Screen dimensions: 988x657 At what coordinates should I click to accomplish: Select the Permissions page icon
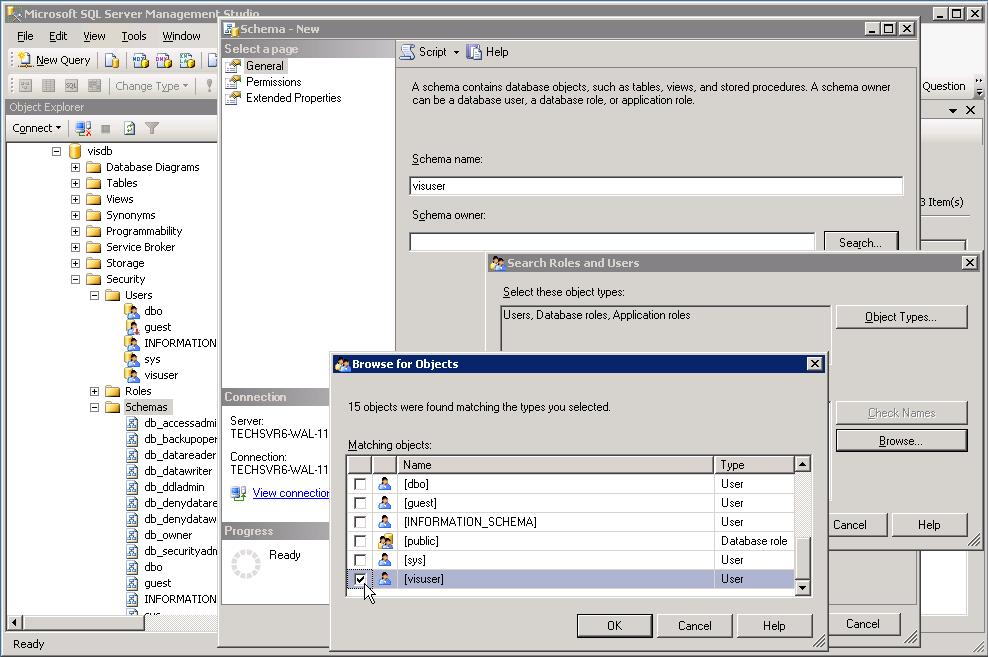pos(233,82)
